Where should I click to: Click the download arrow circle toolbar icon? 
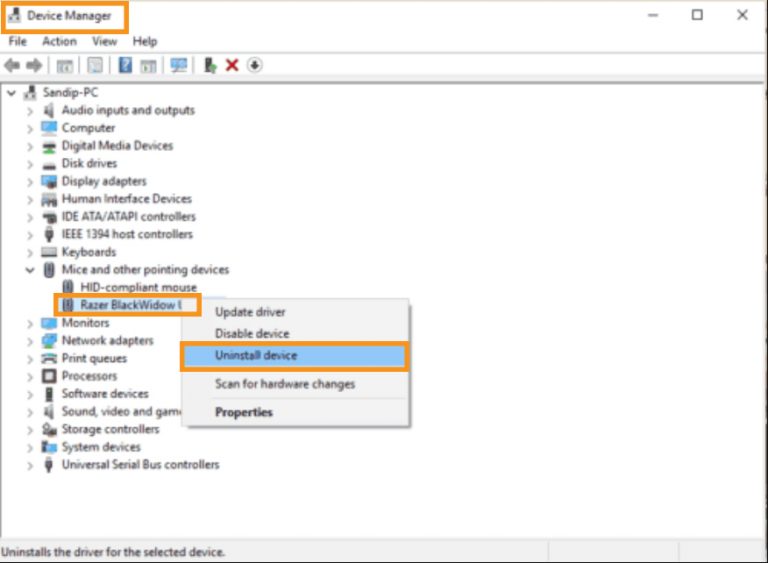[x=254, y=65]
